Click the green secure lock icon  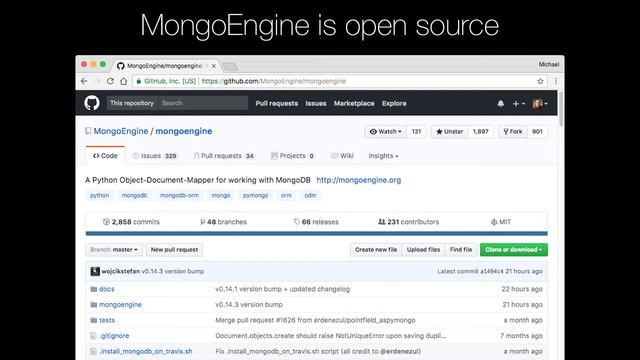click(139, 81)
